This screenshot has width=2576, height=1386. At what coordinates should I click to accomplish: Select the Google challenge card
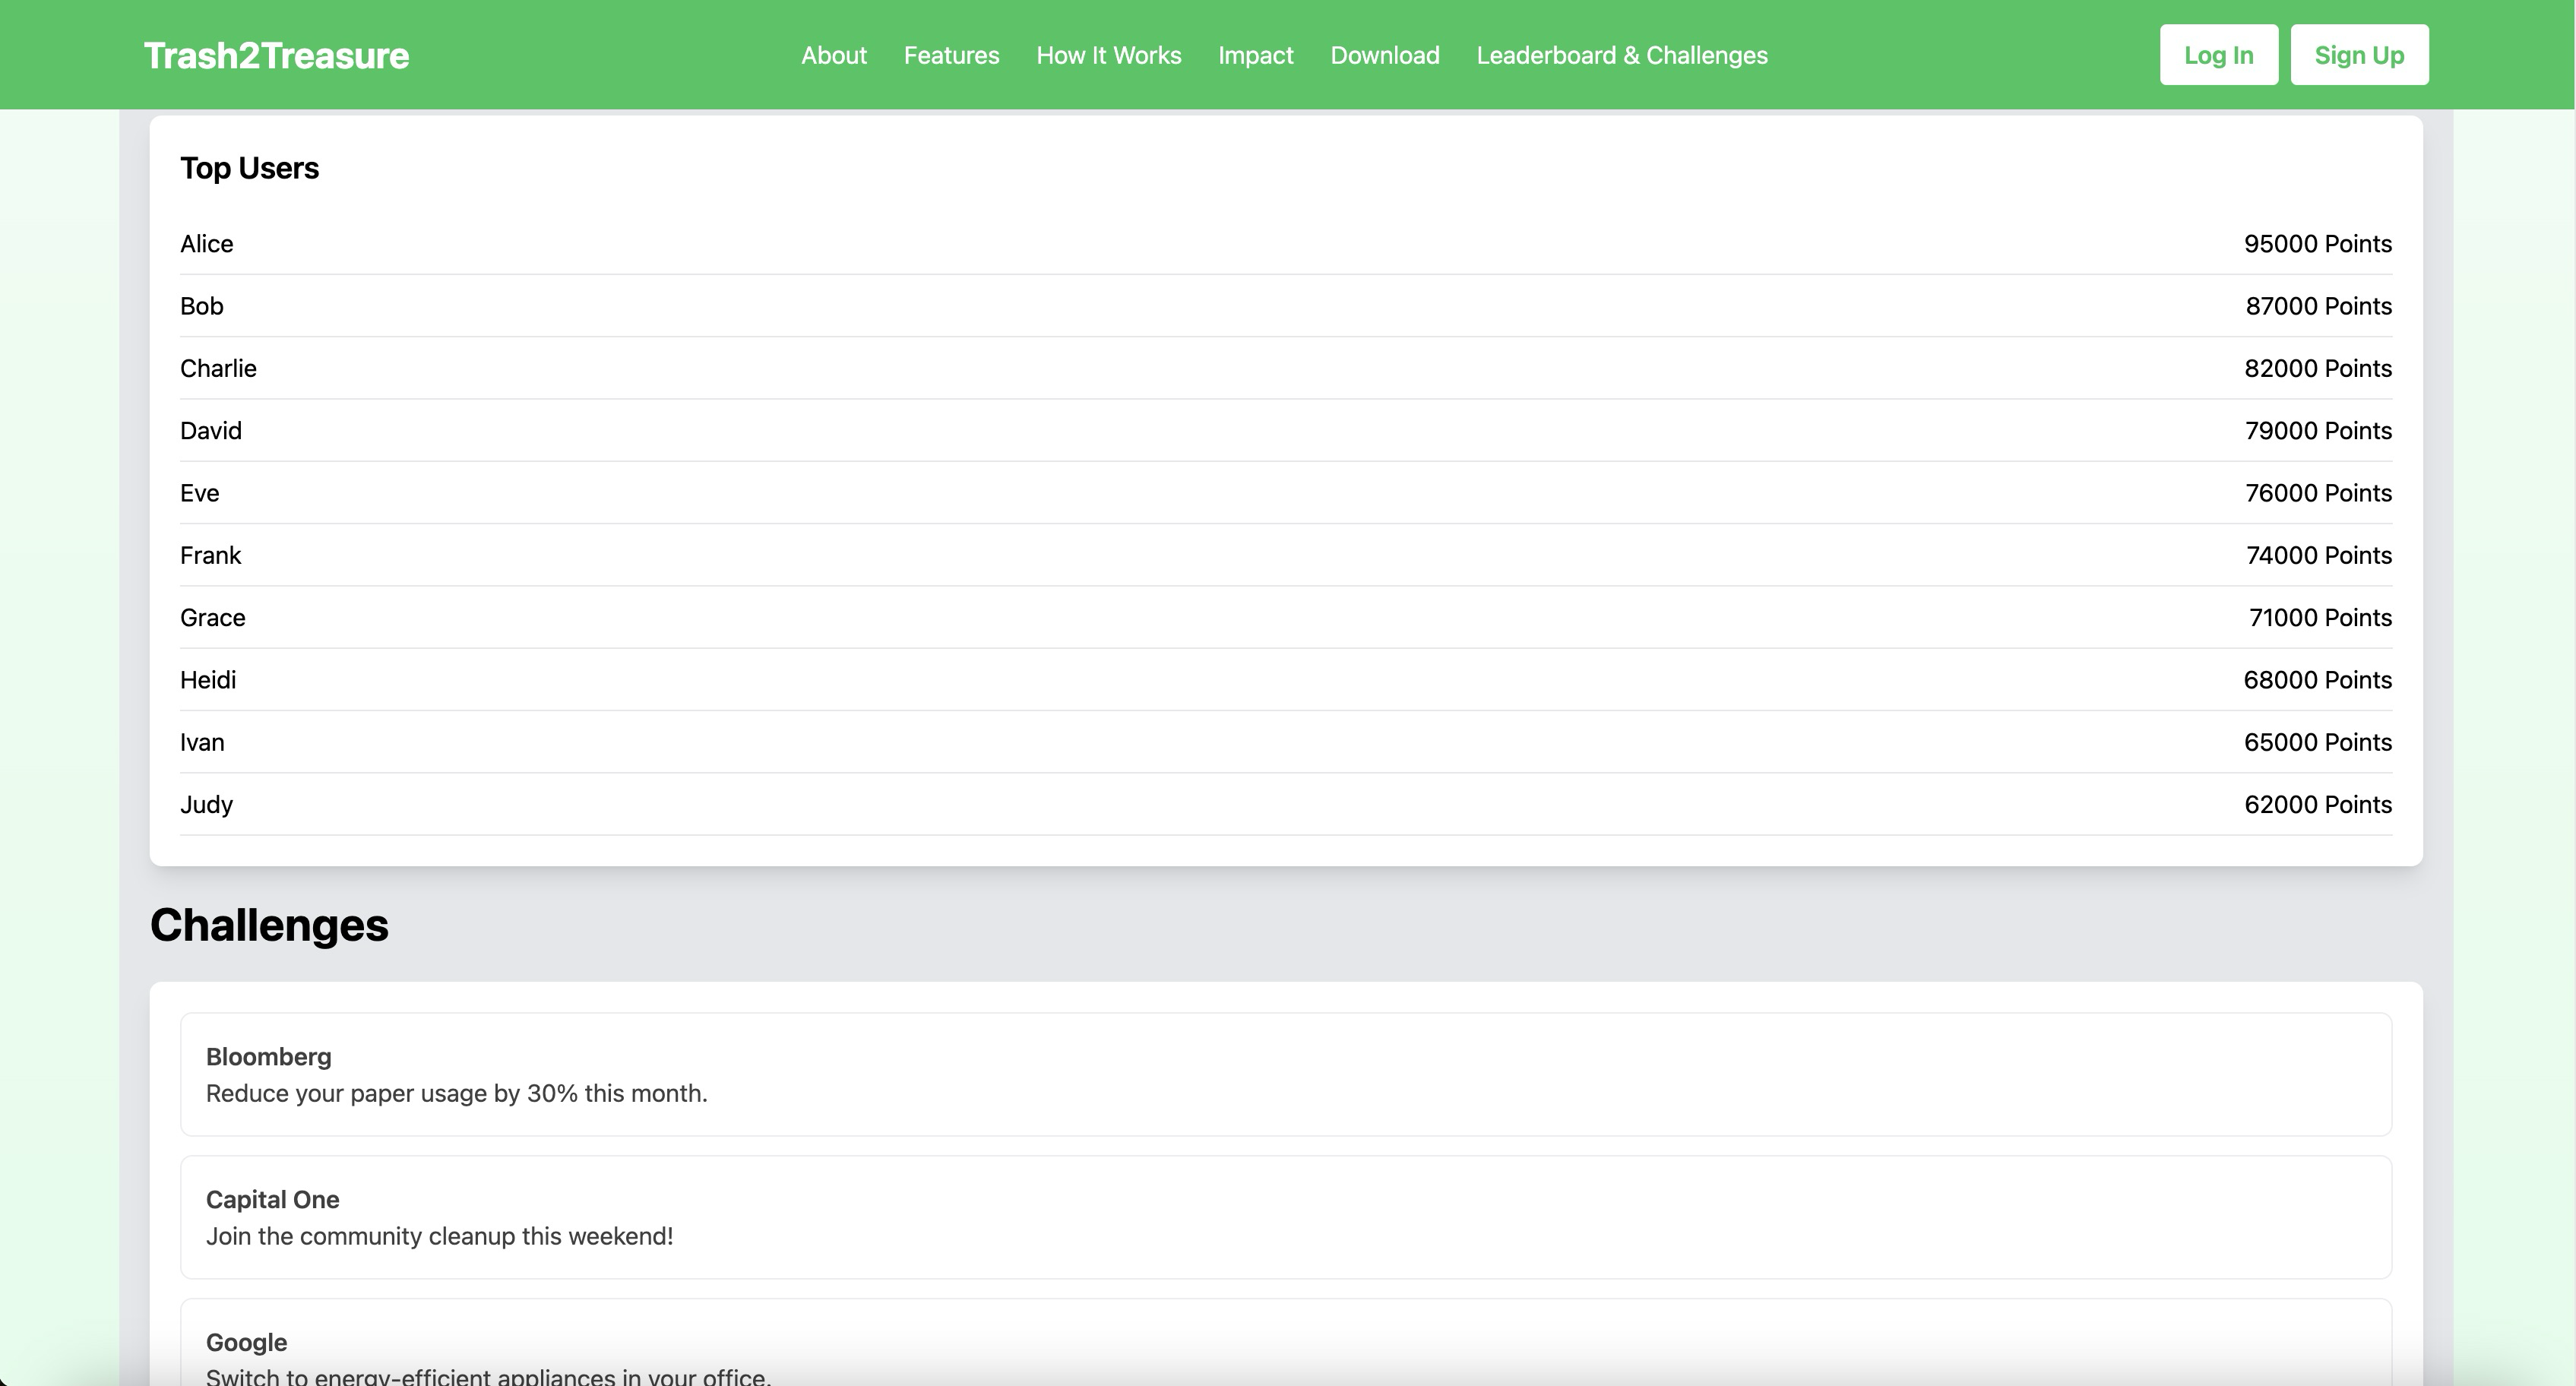point(1285,1350)
